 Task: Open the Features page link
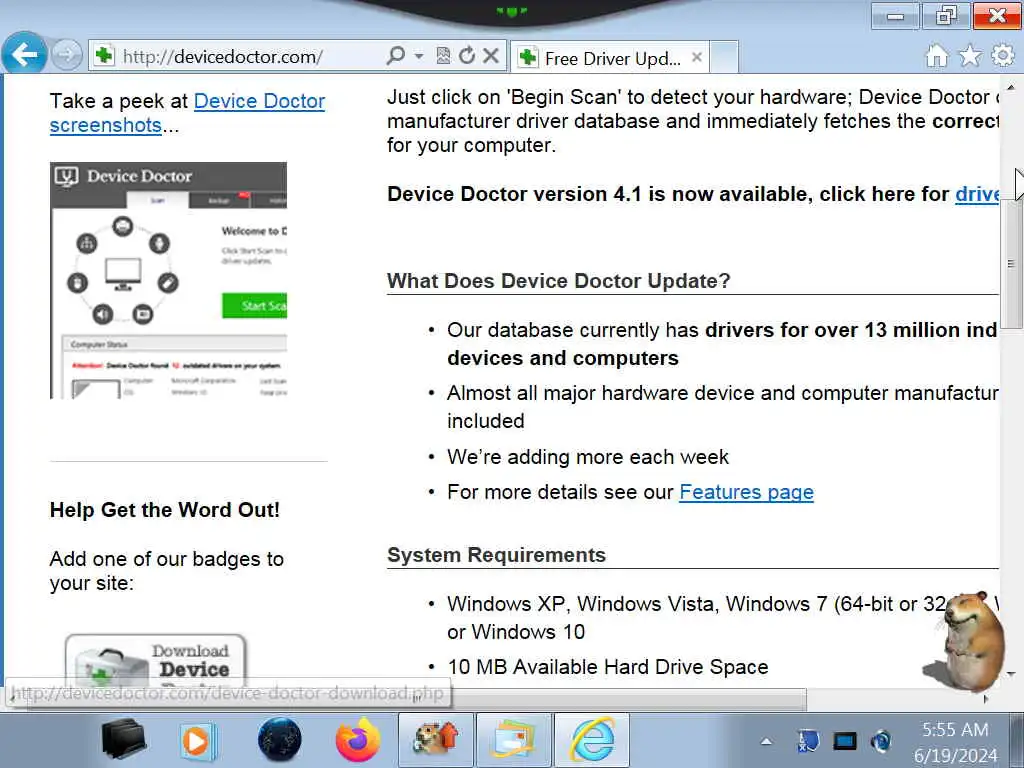(x=746, y=492)
